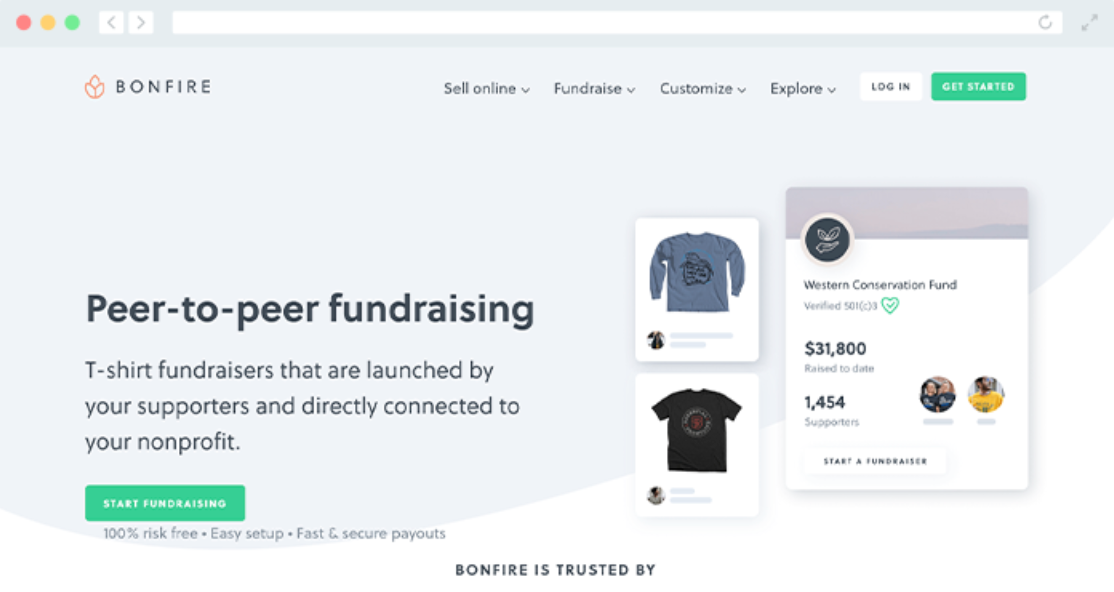Click the browser forward arrow
The image size is (1114, 592).
[141, 23]
